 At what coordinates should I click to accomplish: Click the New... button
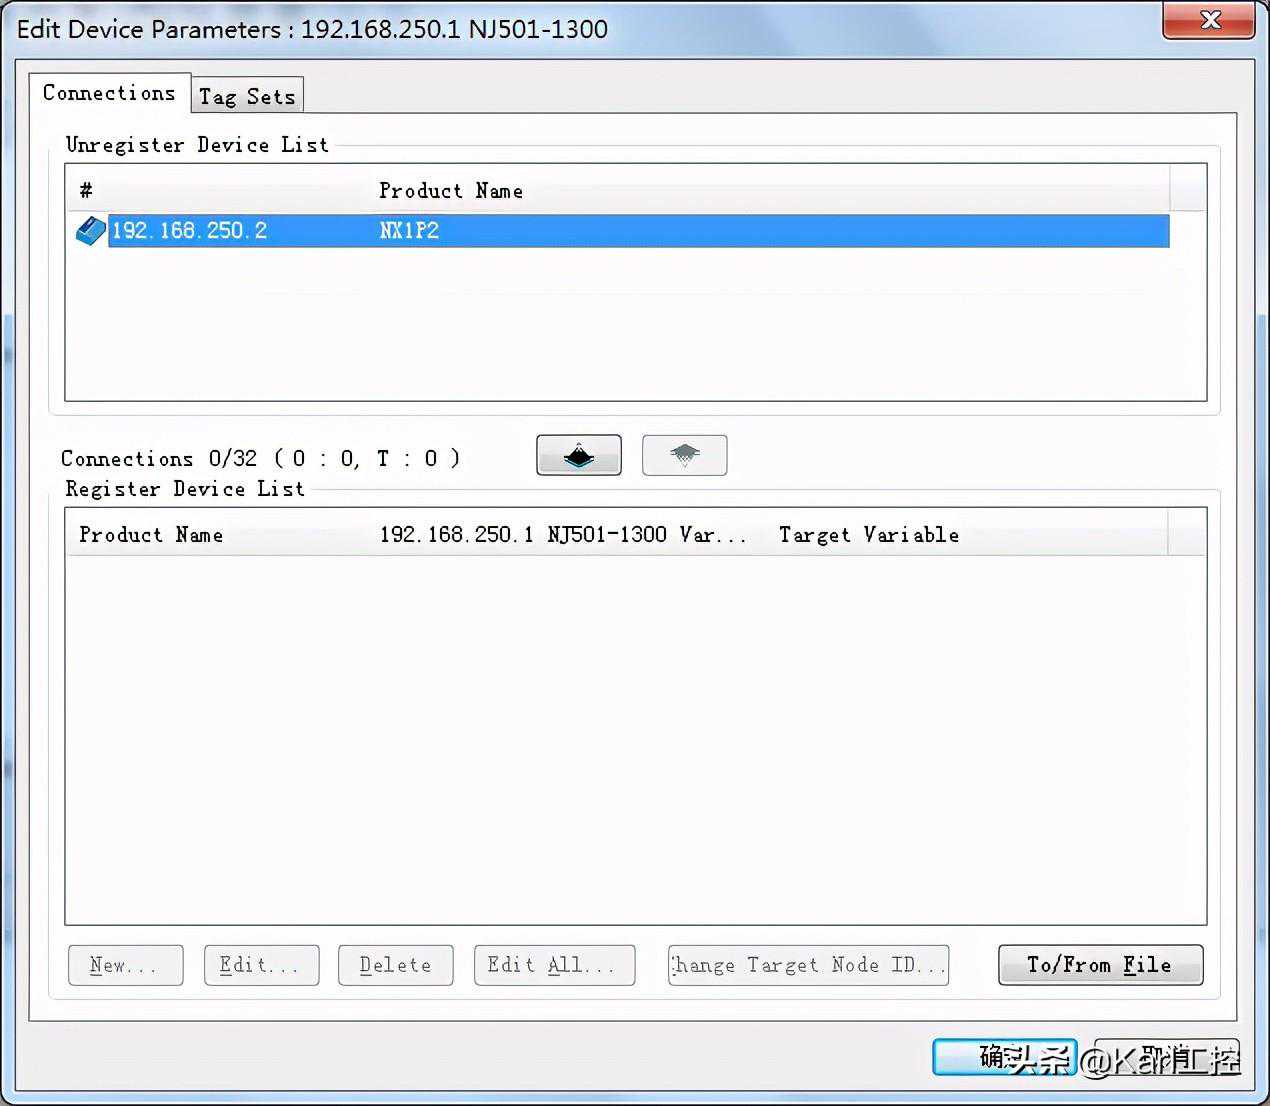click(125, 965)
